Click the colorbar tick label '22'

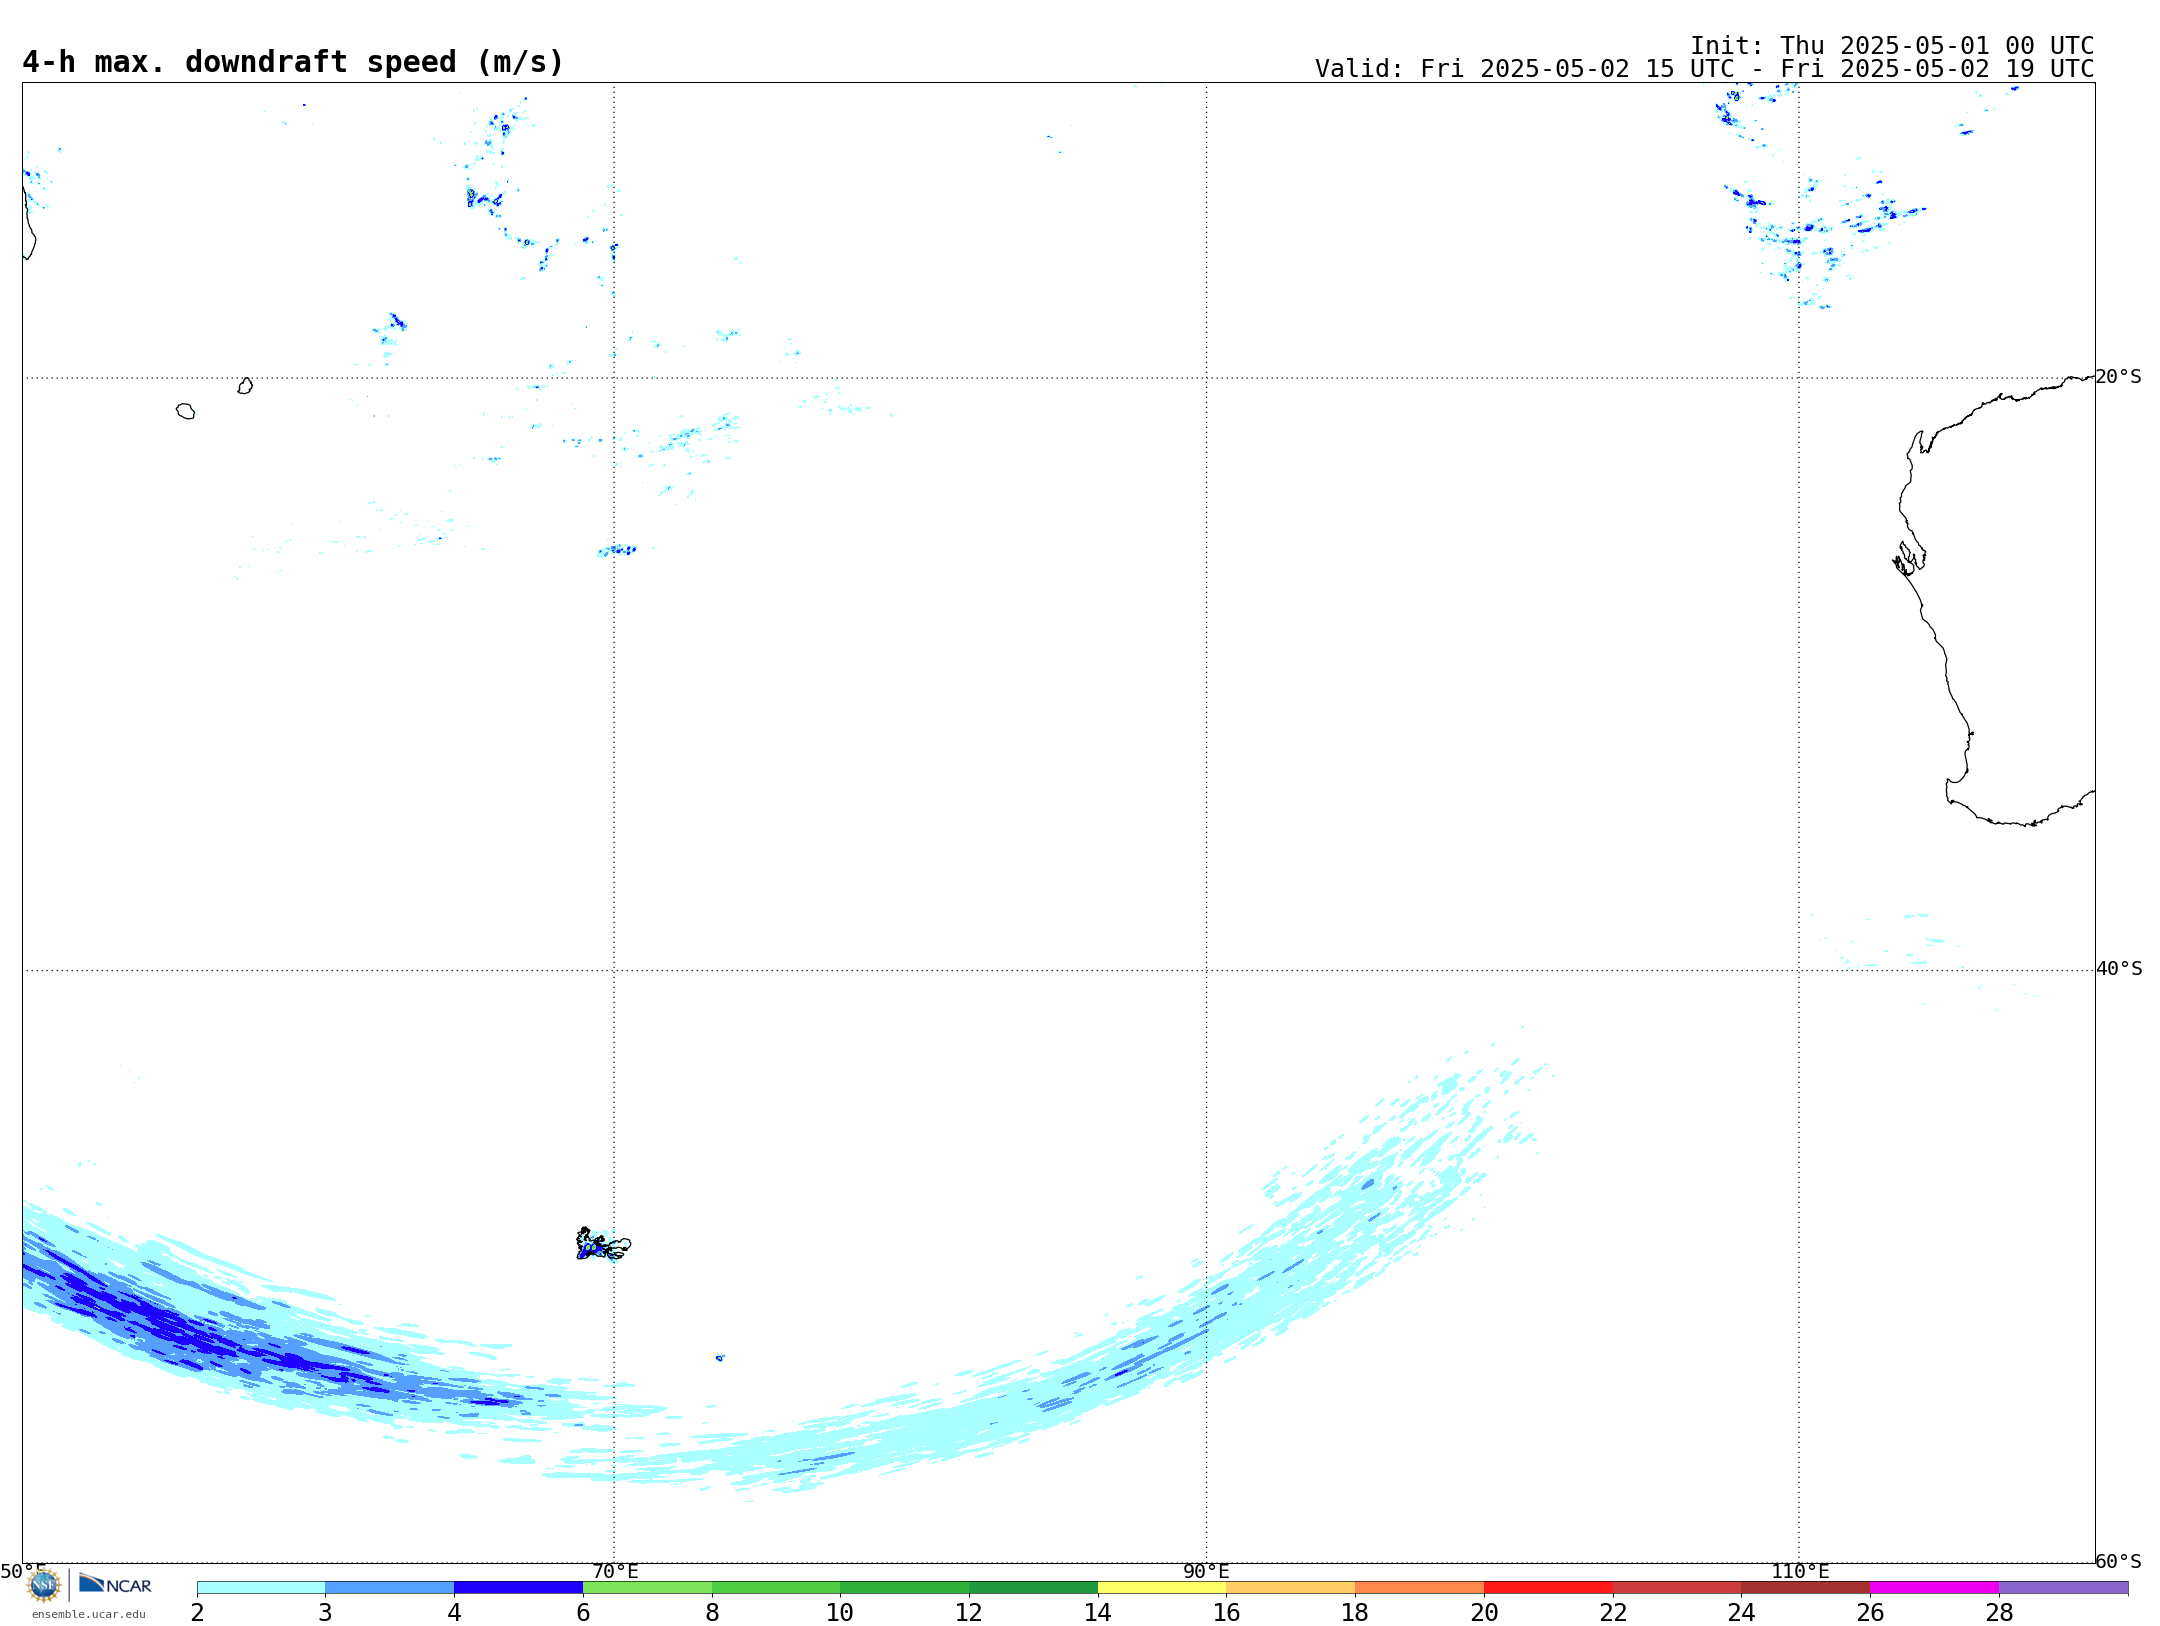click(1613, 1613)
